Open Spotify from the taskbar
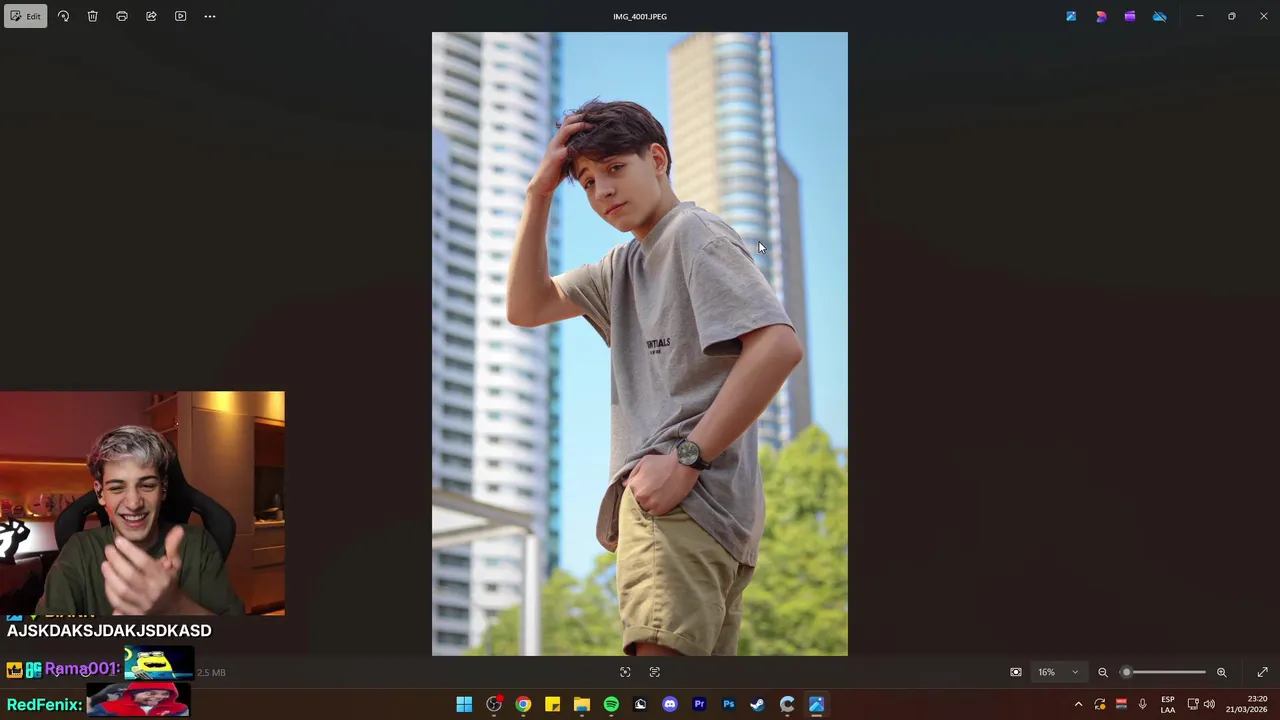 click(611, 704)
